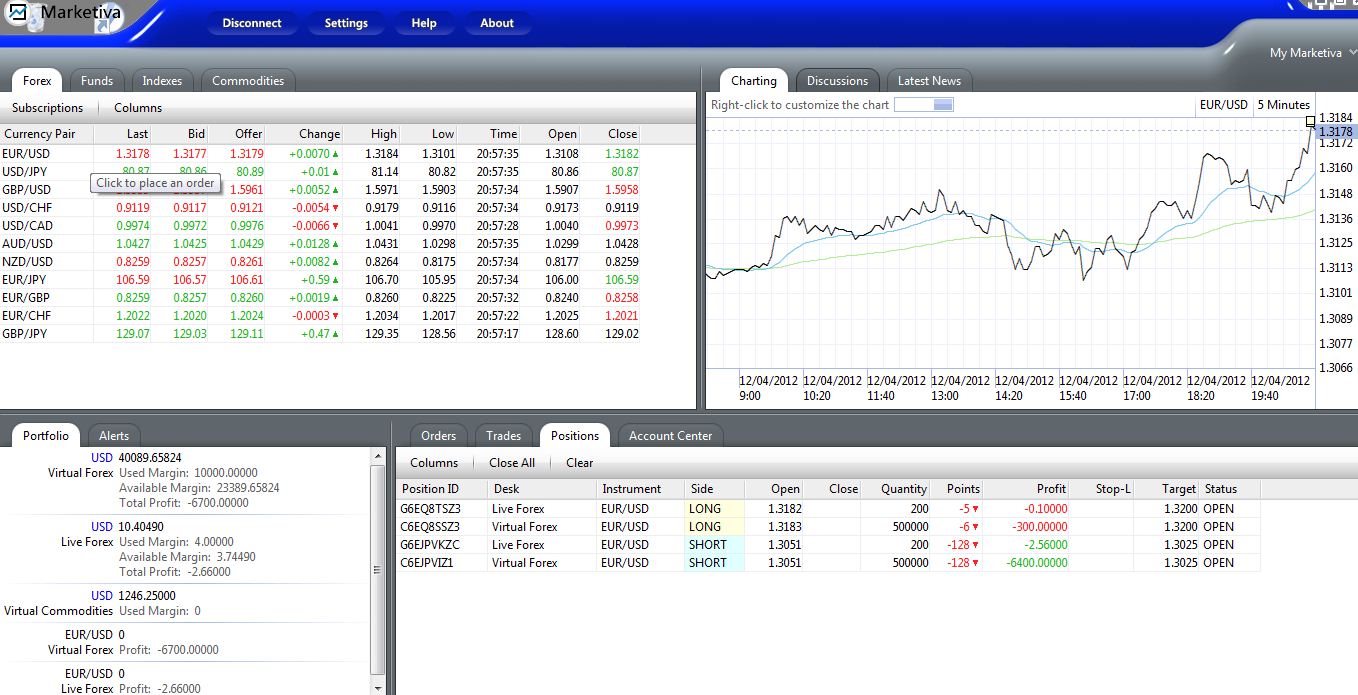Sort positions by the Profit header

click(x=1025, y=489)
